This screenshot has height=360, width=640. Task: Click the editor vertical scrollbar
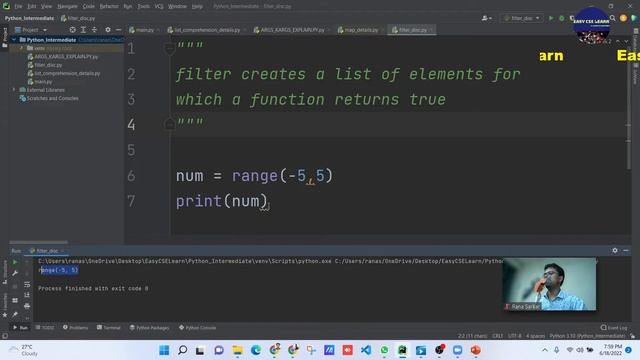629,102
